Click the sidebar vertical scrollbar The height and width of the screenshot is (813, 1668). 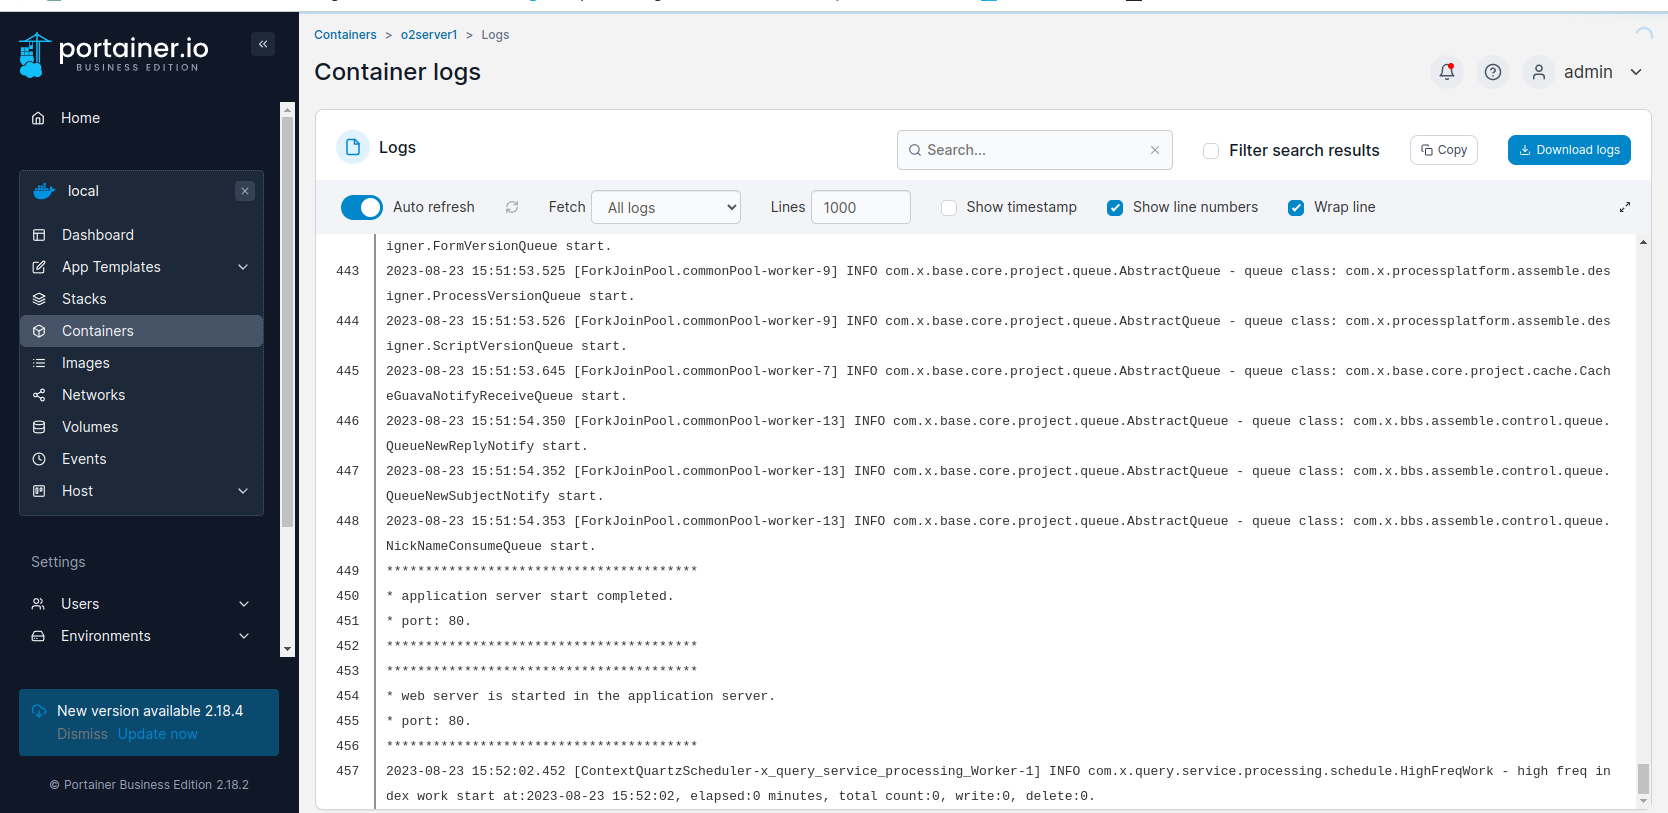pyautogui.click(x=287, y=320)
